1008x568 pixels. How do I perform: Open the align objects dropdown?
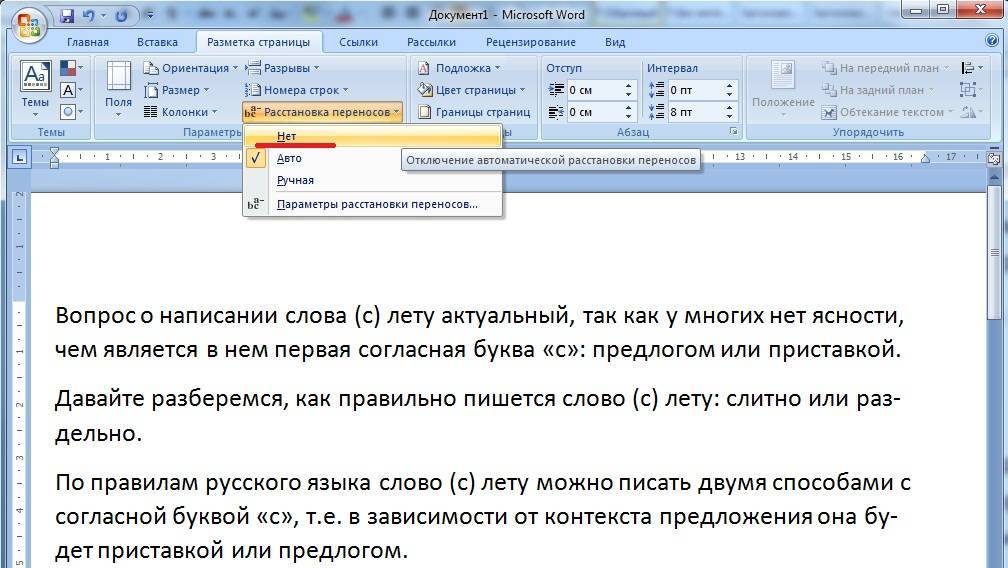971,67
